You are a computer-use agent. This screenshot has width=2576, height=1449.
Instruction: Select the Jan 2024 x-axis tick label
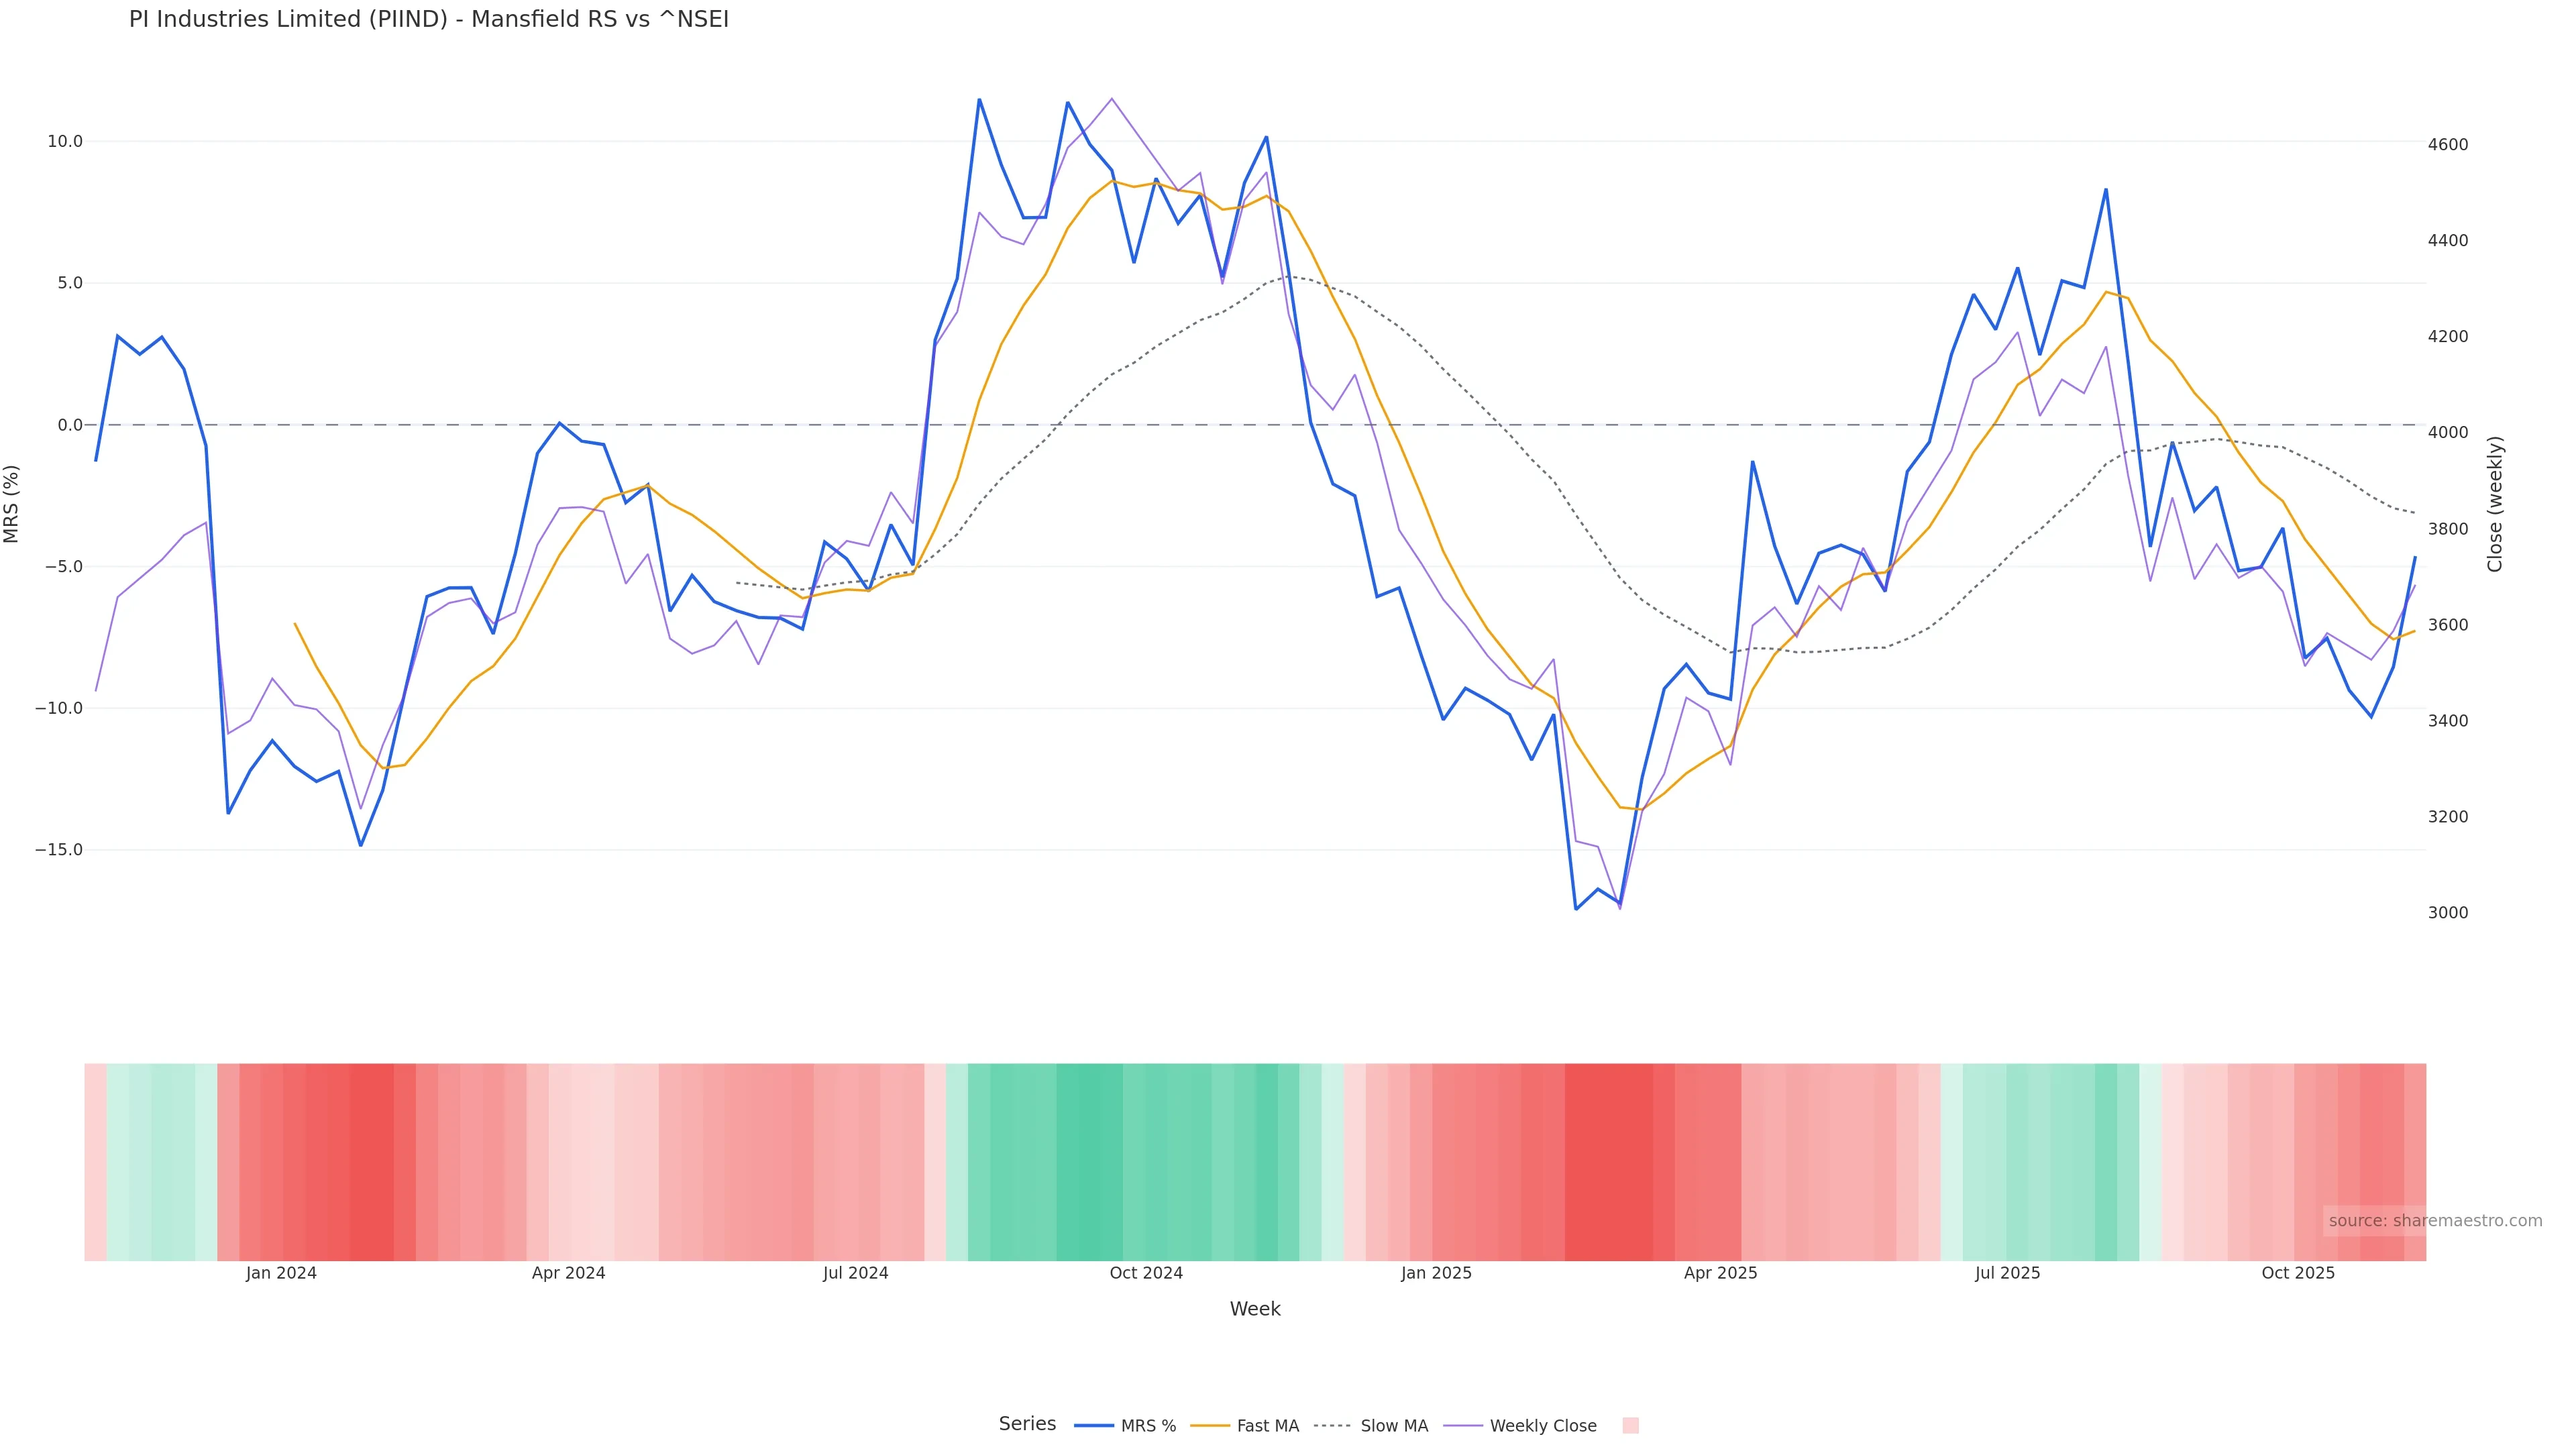point(281,1273)
